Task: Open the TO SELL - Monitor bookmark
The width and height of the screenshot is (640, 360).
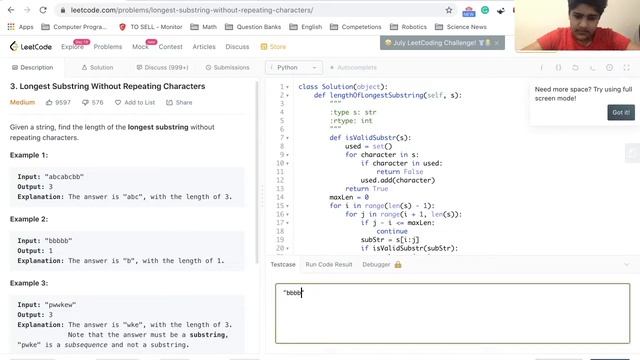Action: click(x=151, y=27)
